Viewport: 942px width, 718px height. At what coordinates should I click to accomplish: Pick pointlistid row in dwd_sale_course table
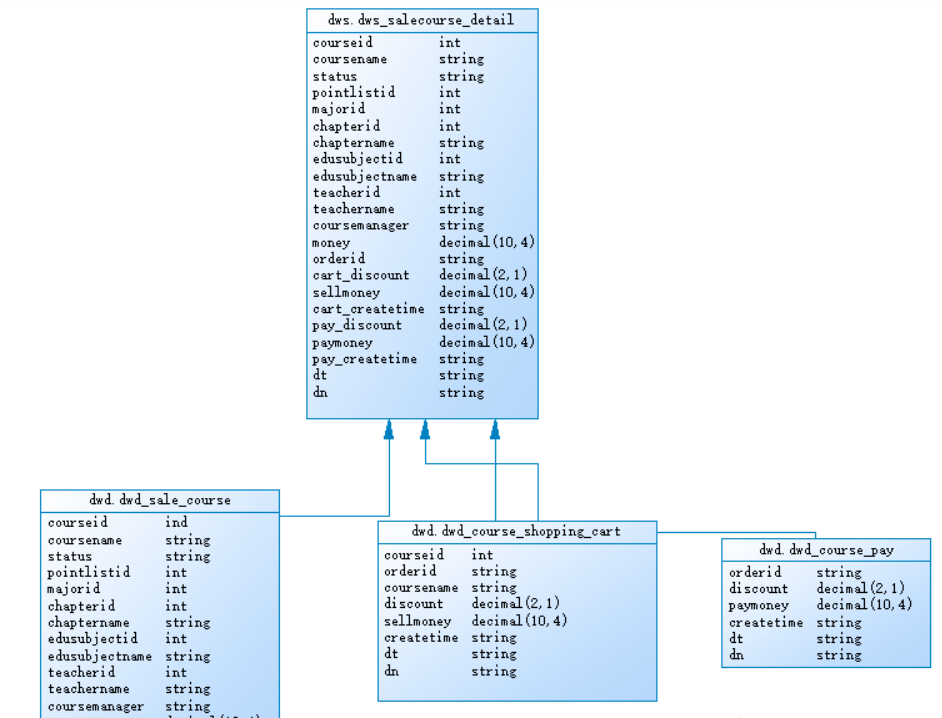click(160, 573)
